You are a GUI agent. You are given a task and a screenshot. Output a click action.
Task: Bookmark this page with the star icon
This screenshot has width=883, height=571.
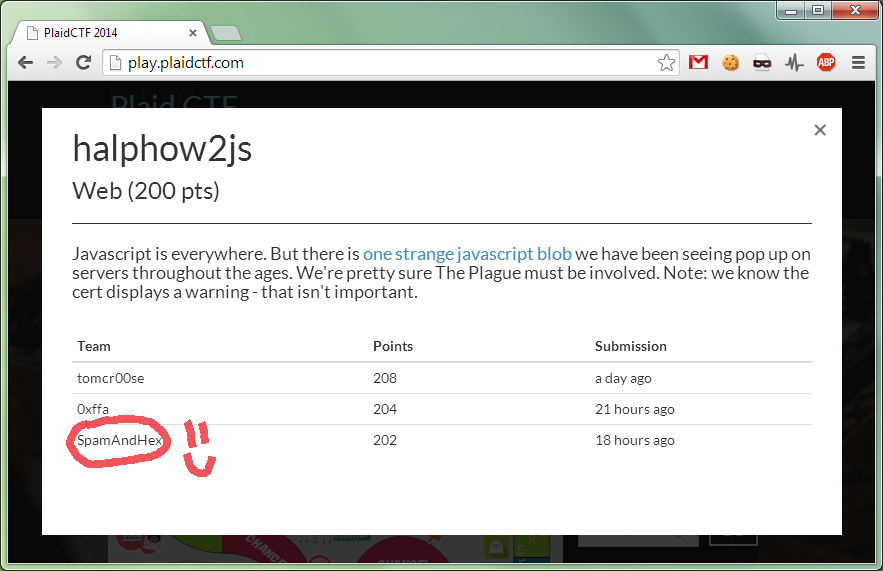pyautogui.click(x=666, y=63)
